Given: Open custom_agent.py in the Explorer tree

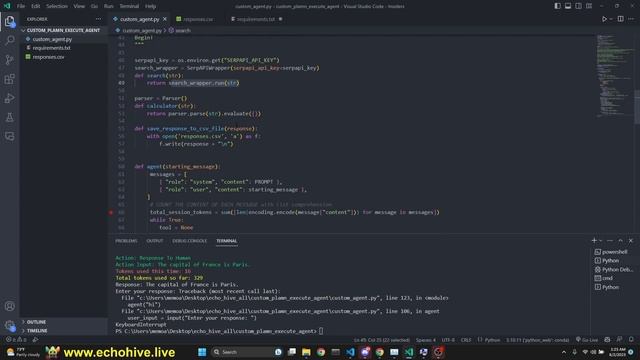Looking at the screenshot, I should 52,39.
